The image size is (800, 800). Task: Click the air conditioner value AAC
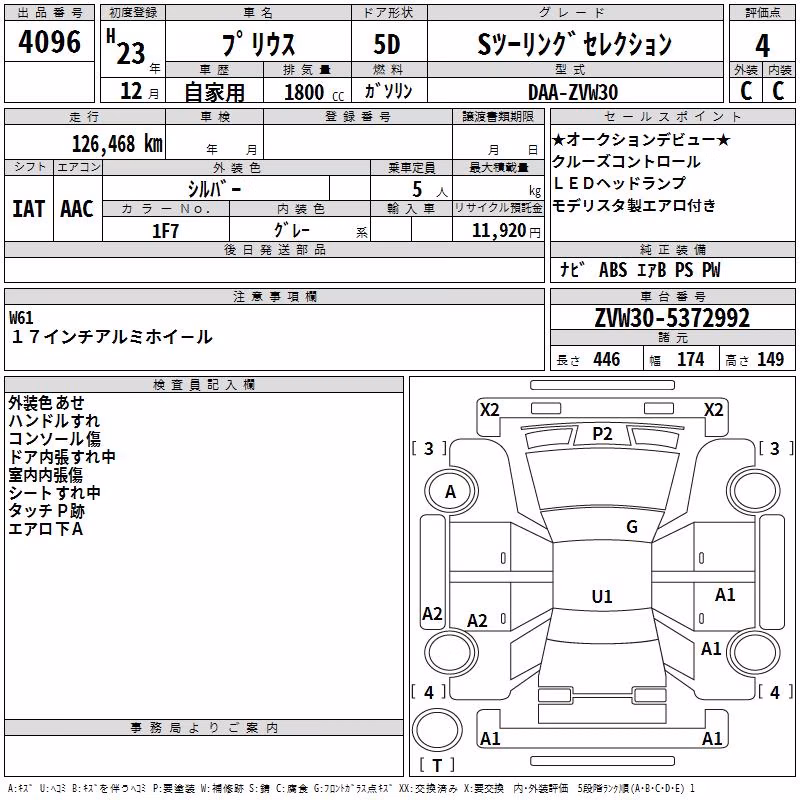click(x=77, y=209)
